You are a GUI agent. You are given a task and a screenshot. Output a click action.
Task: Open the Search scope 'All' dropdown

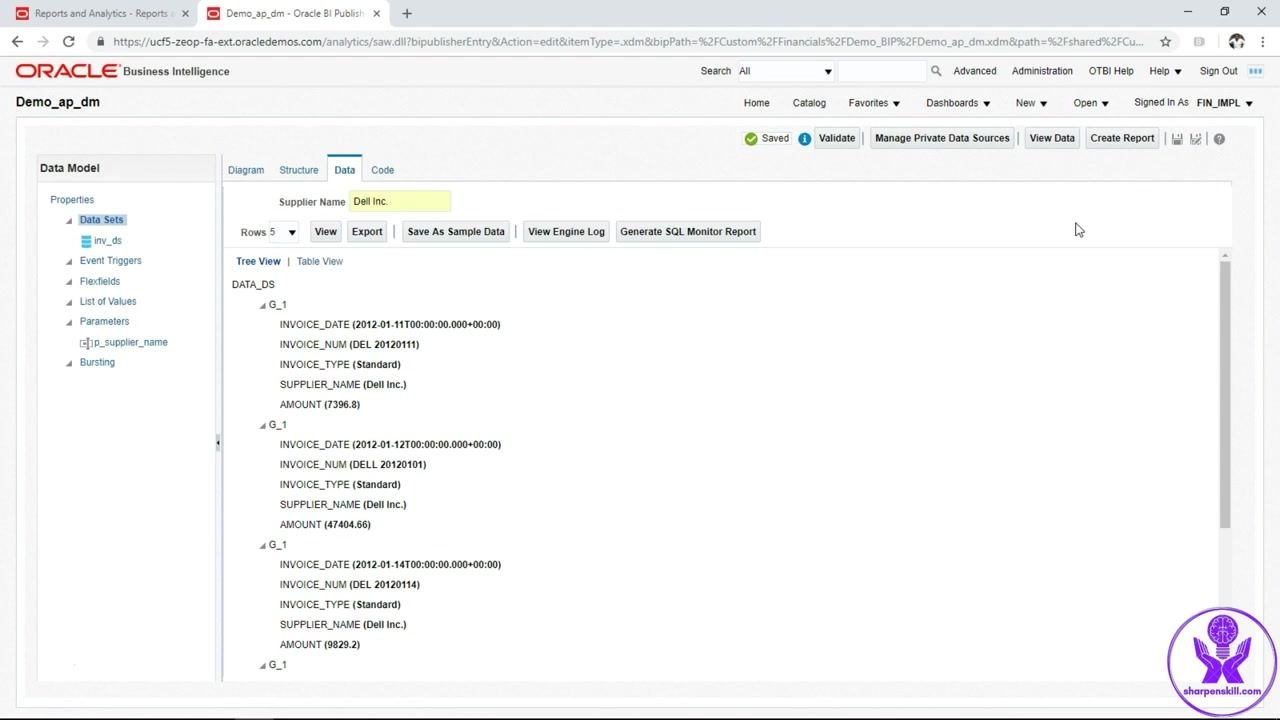(785, 71)
